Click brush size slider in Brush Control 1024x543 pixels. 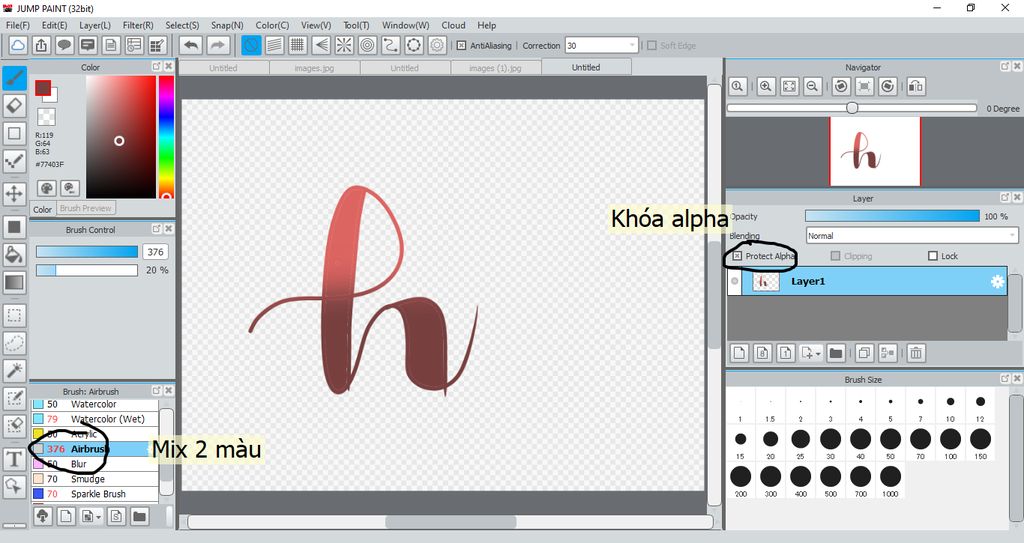point(87,252)
